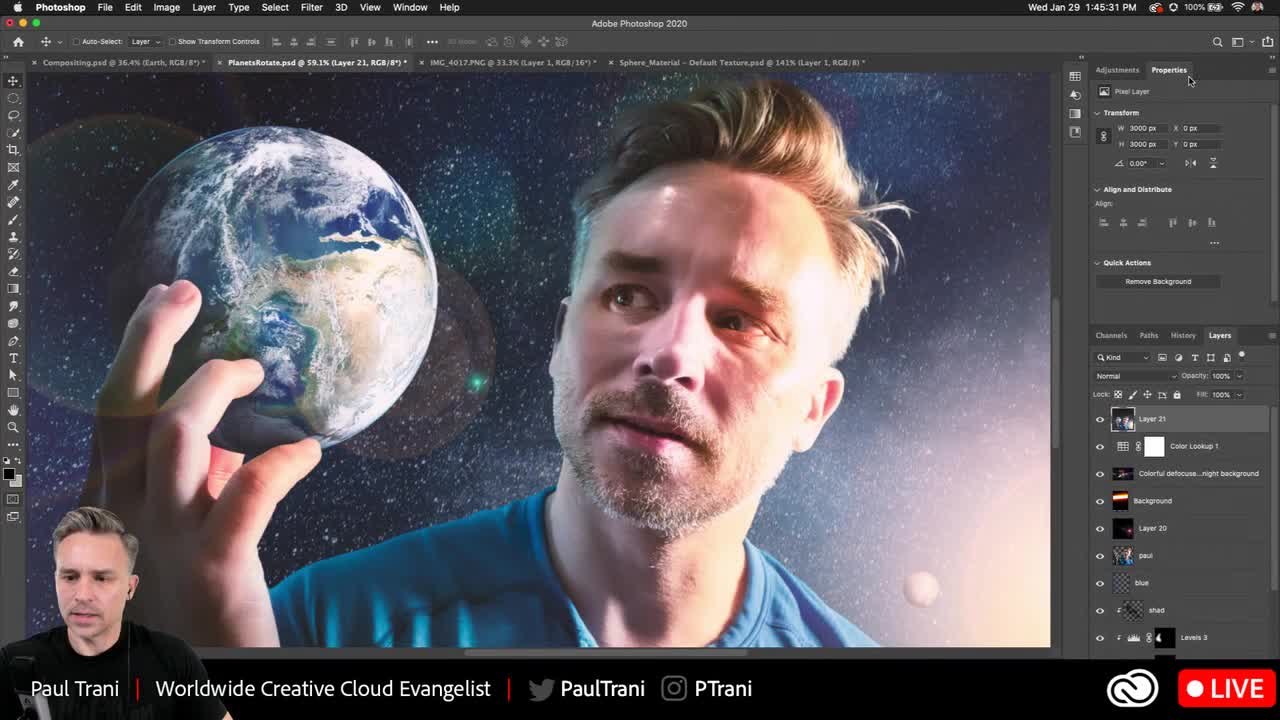Open more align options (three dots) in Properties
The width and height of the screenshot is (1280, 720).
click(1214, 243)
